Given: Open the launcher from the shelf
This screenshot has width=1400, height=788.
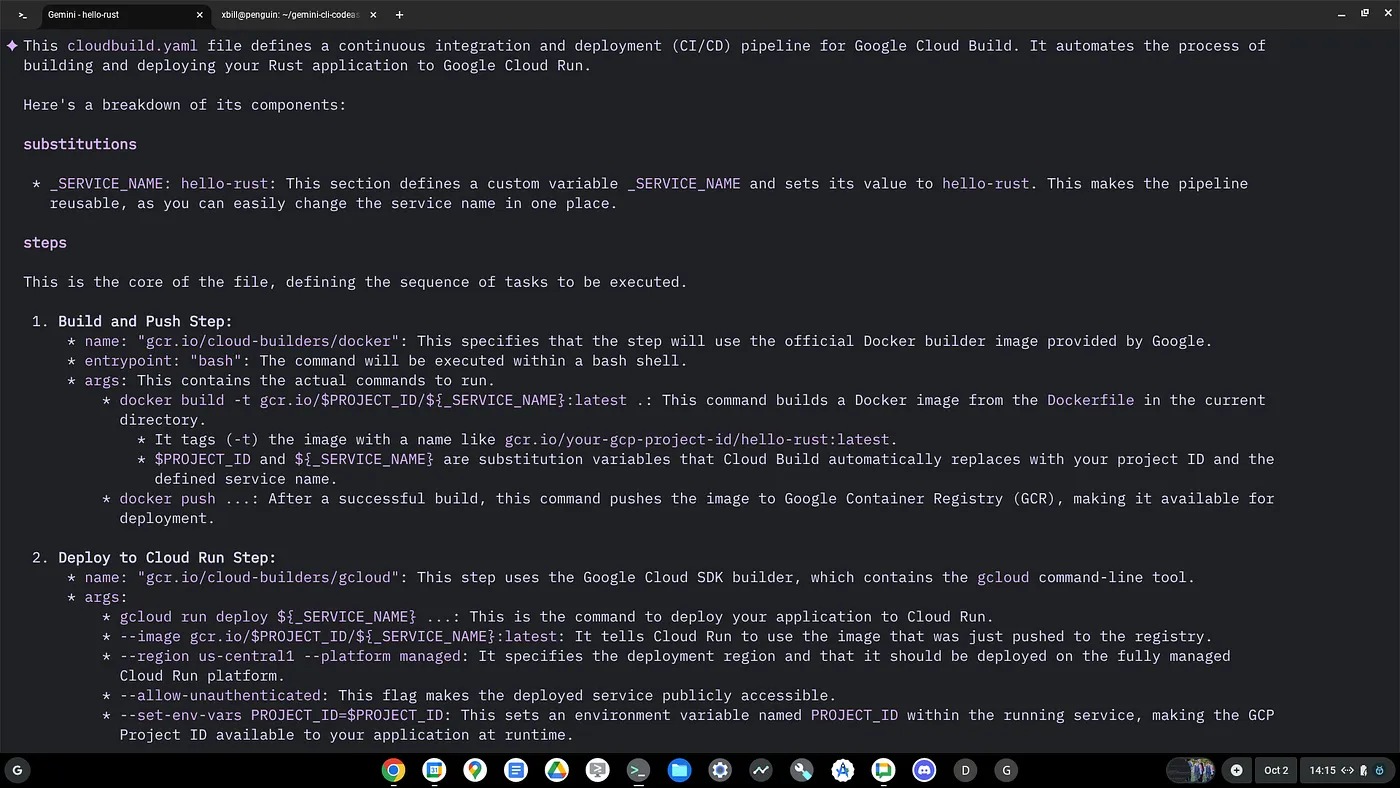Looking at the screenshot, I should pyautogui.click(x=17, y=770).
